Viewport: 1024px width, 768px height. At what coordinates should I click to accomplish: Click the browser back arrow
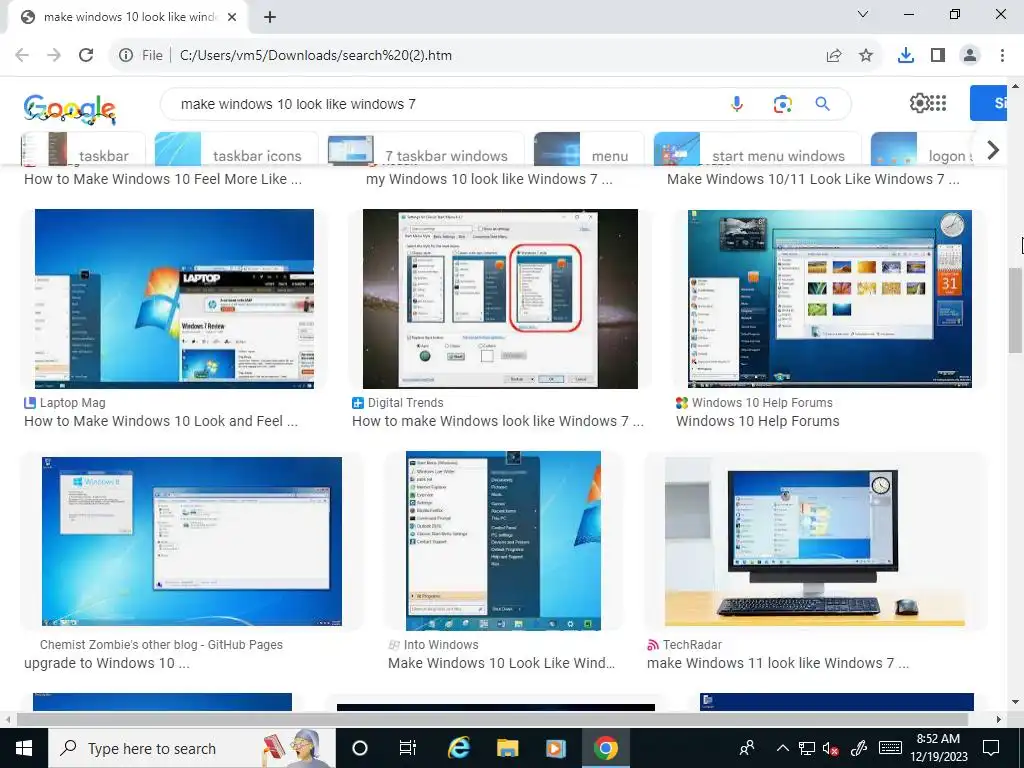click(x=22, y=55)
